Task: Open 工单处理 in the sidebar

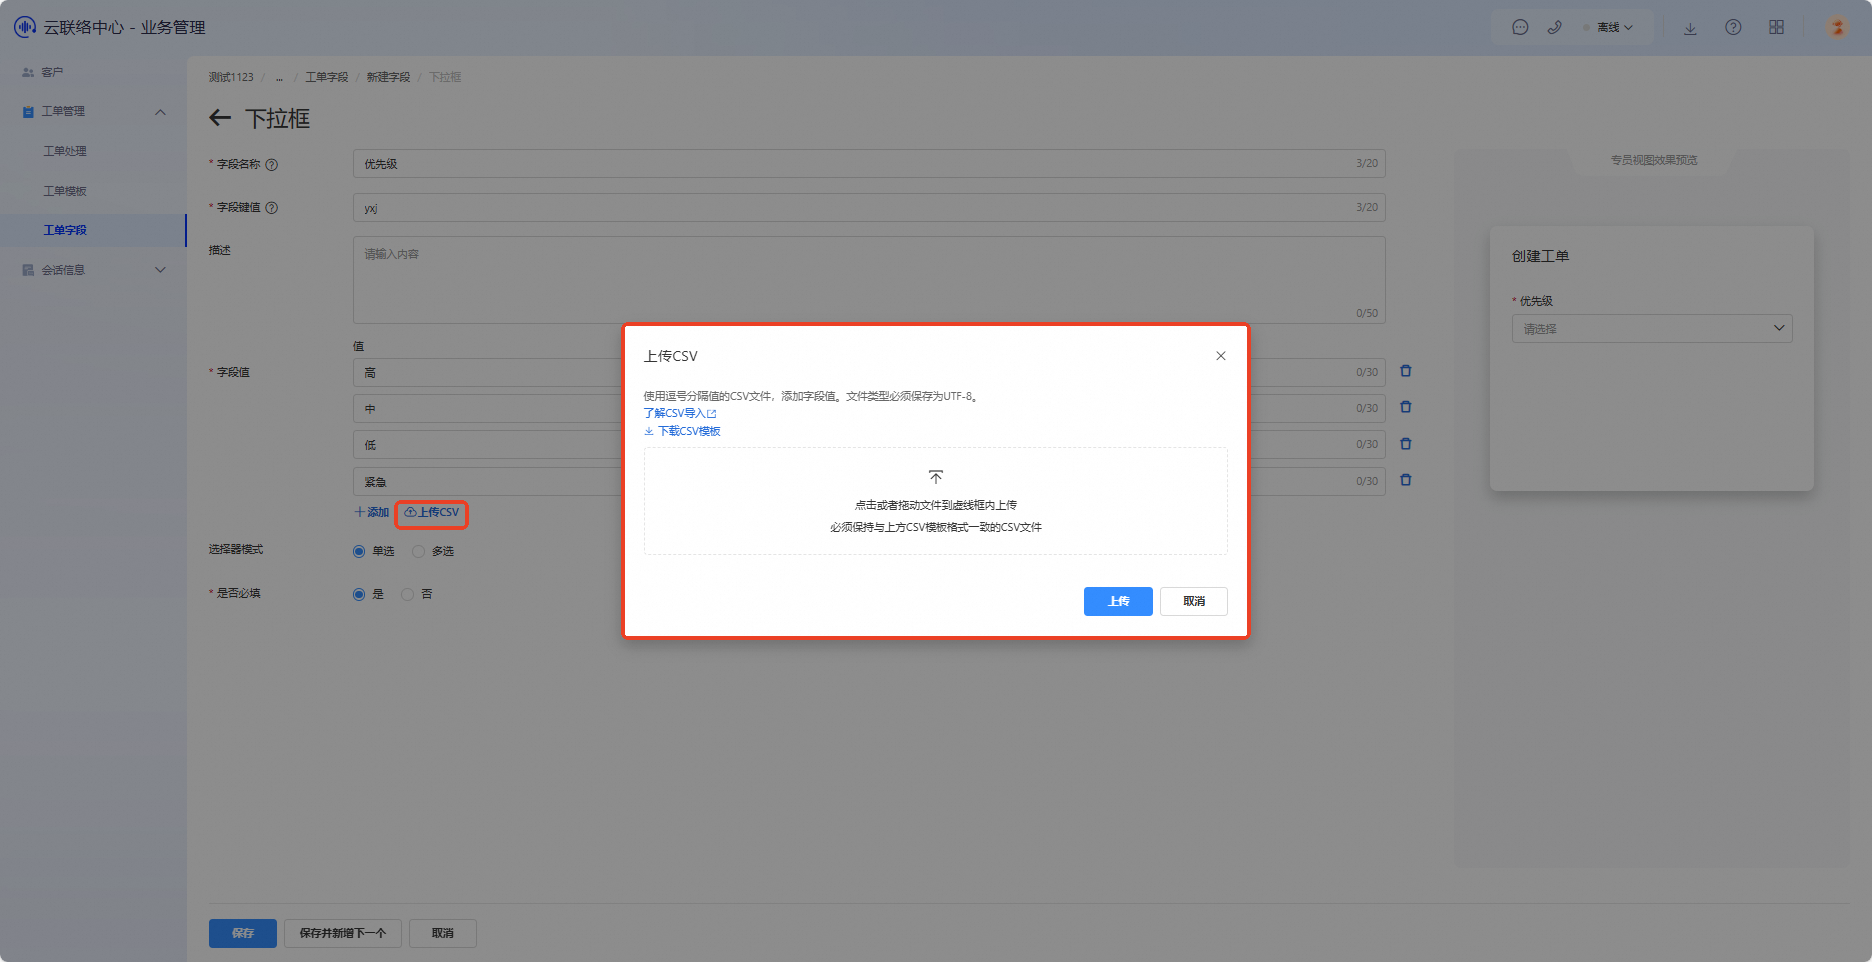Action: tap(65, 151)
